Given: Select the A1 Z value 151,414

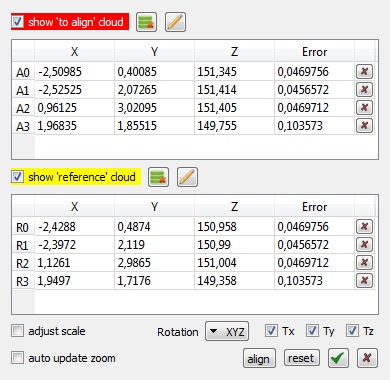Looking at the screenshot, I should (x=234, y=89).
